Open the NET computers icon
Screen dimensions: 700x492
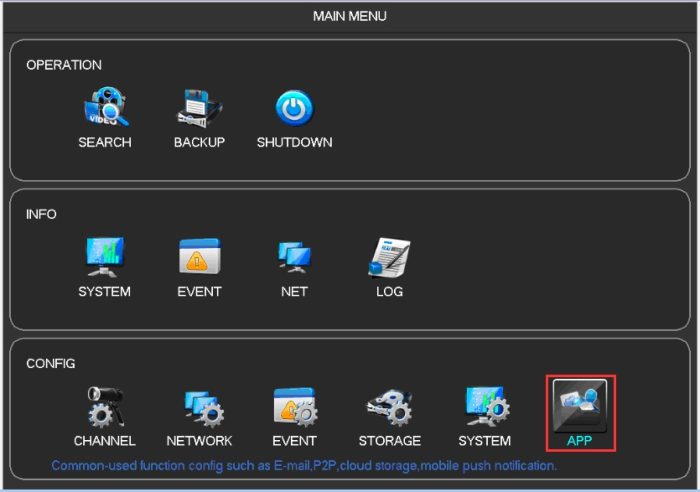tap(294, 258)
